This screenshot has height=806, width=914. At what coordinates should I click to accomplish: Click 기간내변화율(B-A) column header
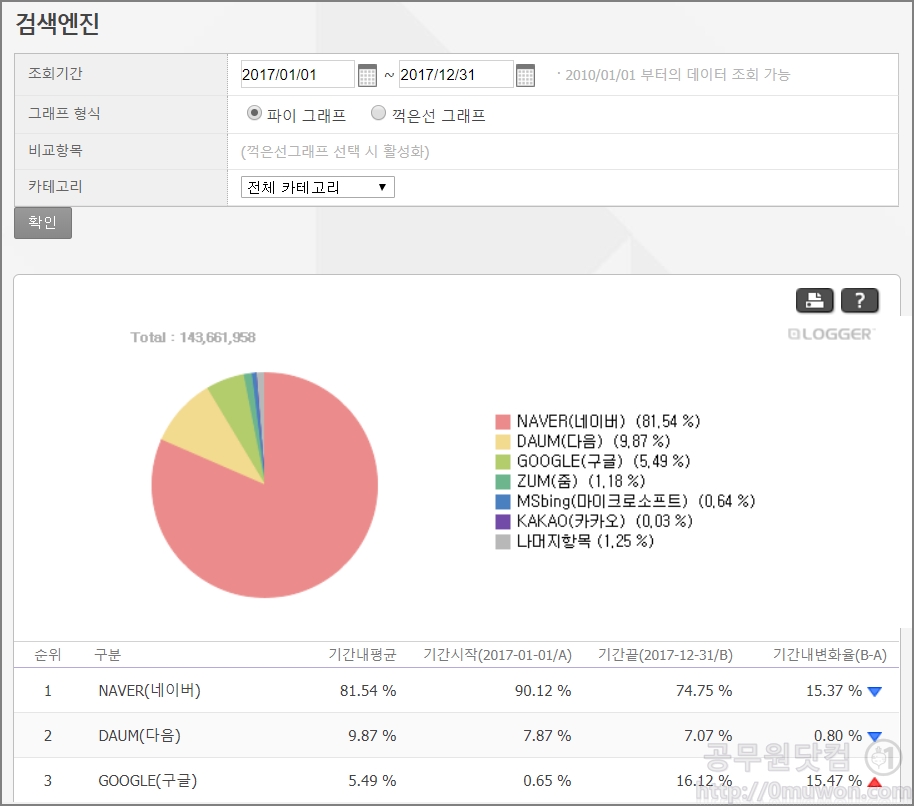tap(829, 655)
